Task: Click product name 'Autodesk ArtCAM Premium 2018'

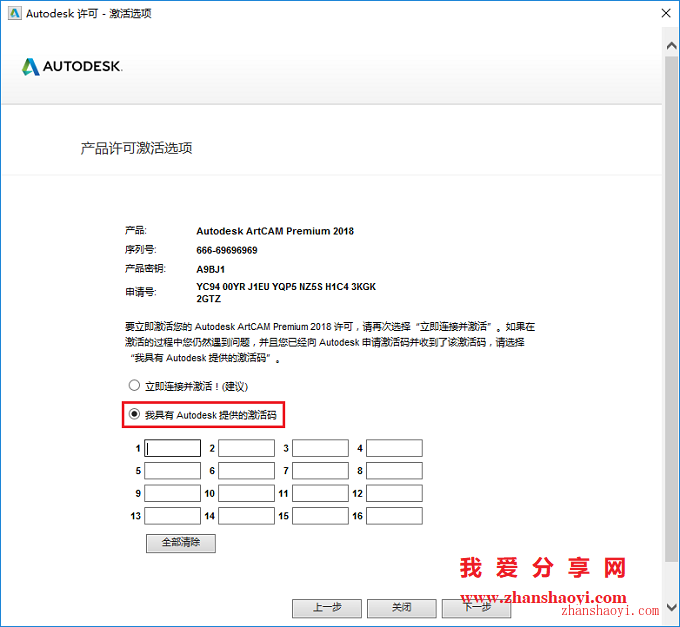Action: click(x=275, y=231)
